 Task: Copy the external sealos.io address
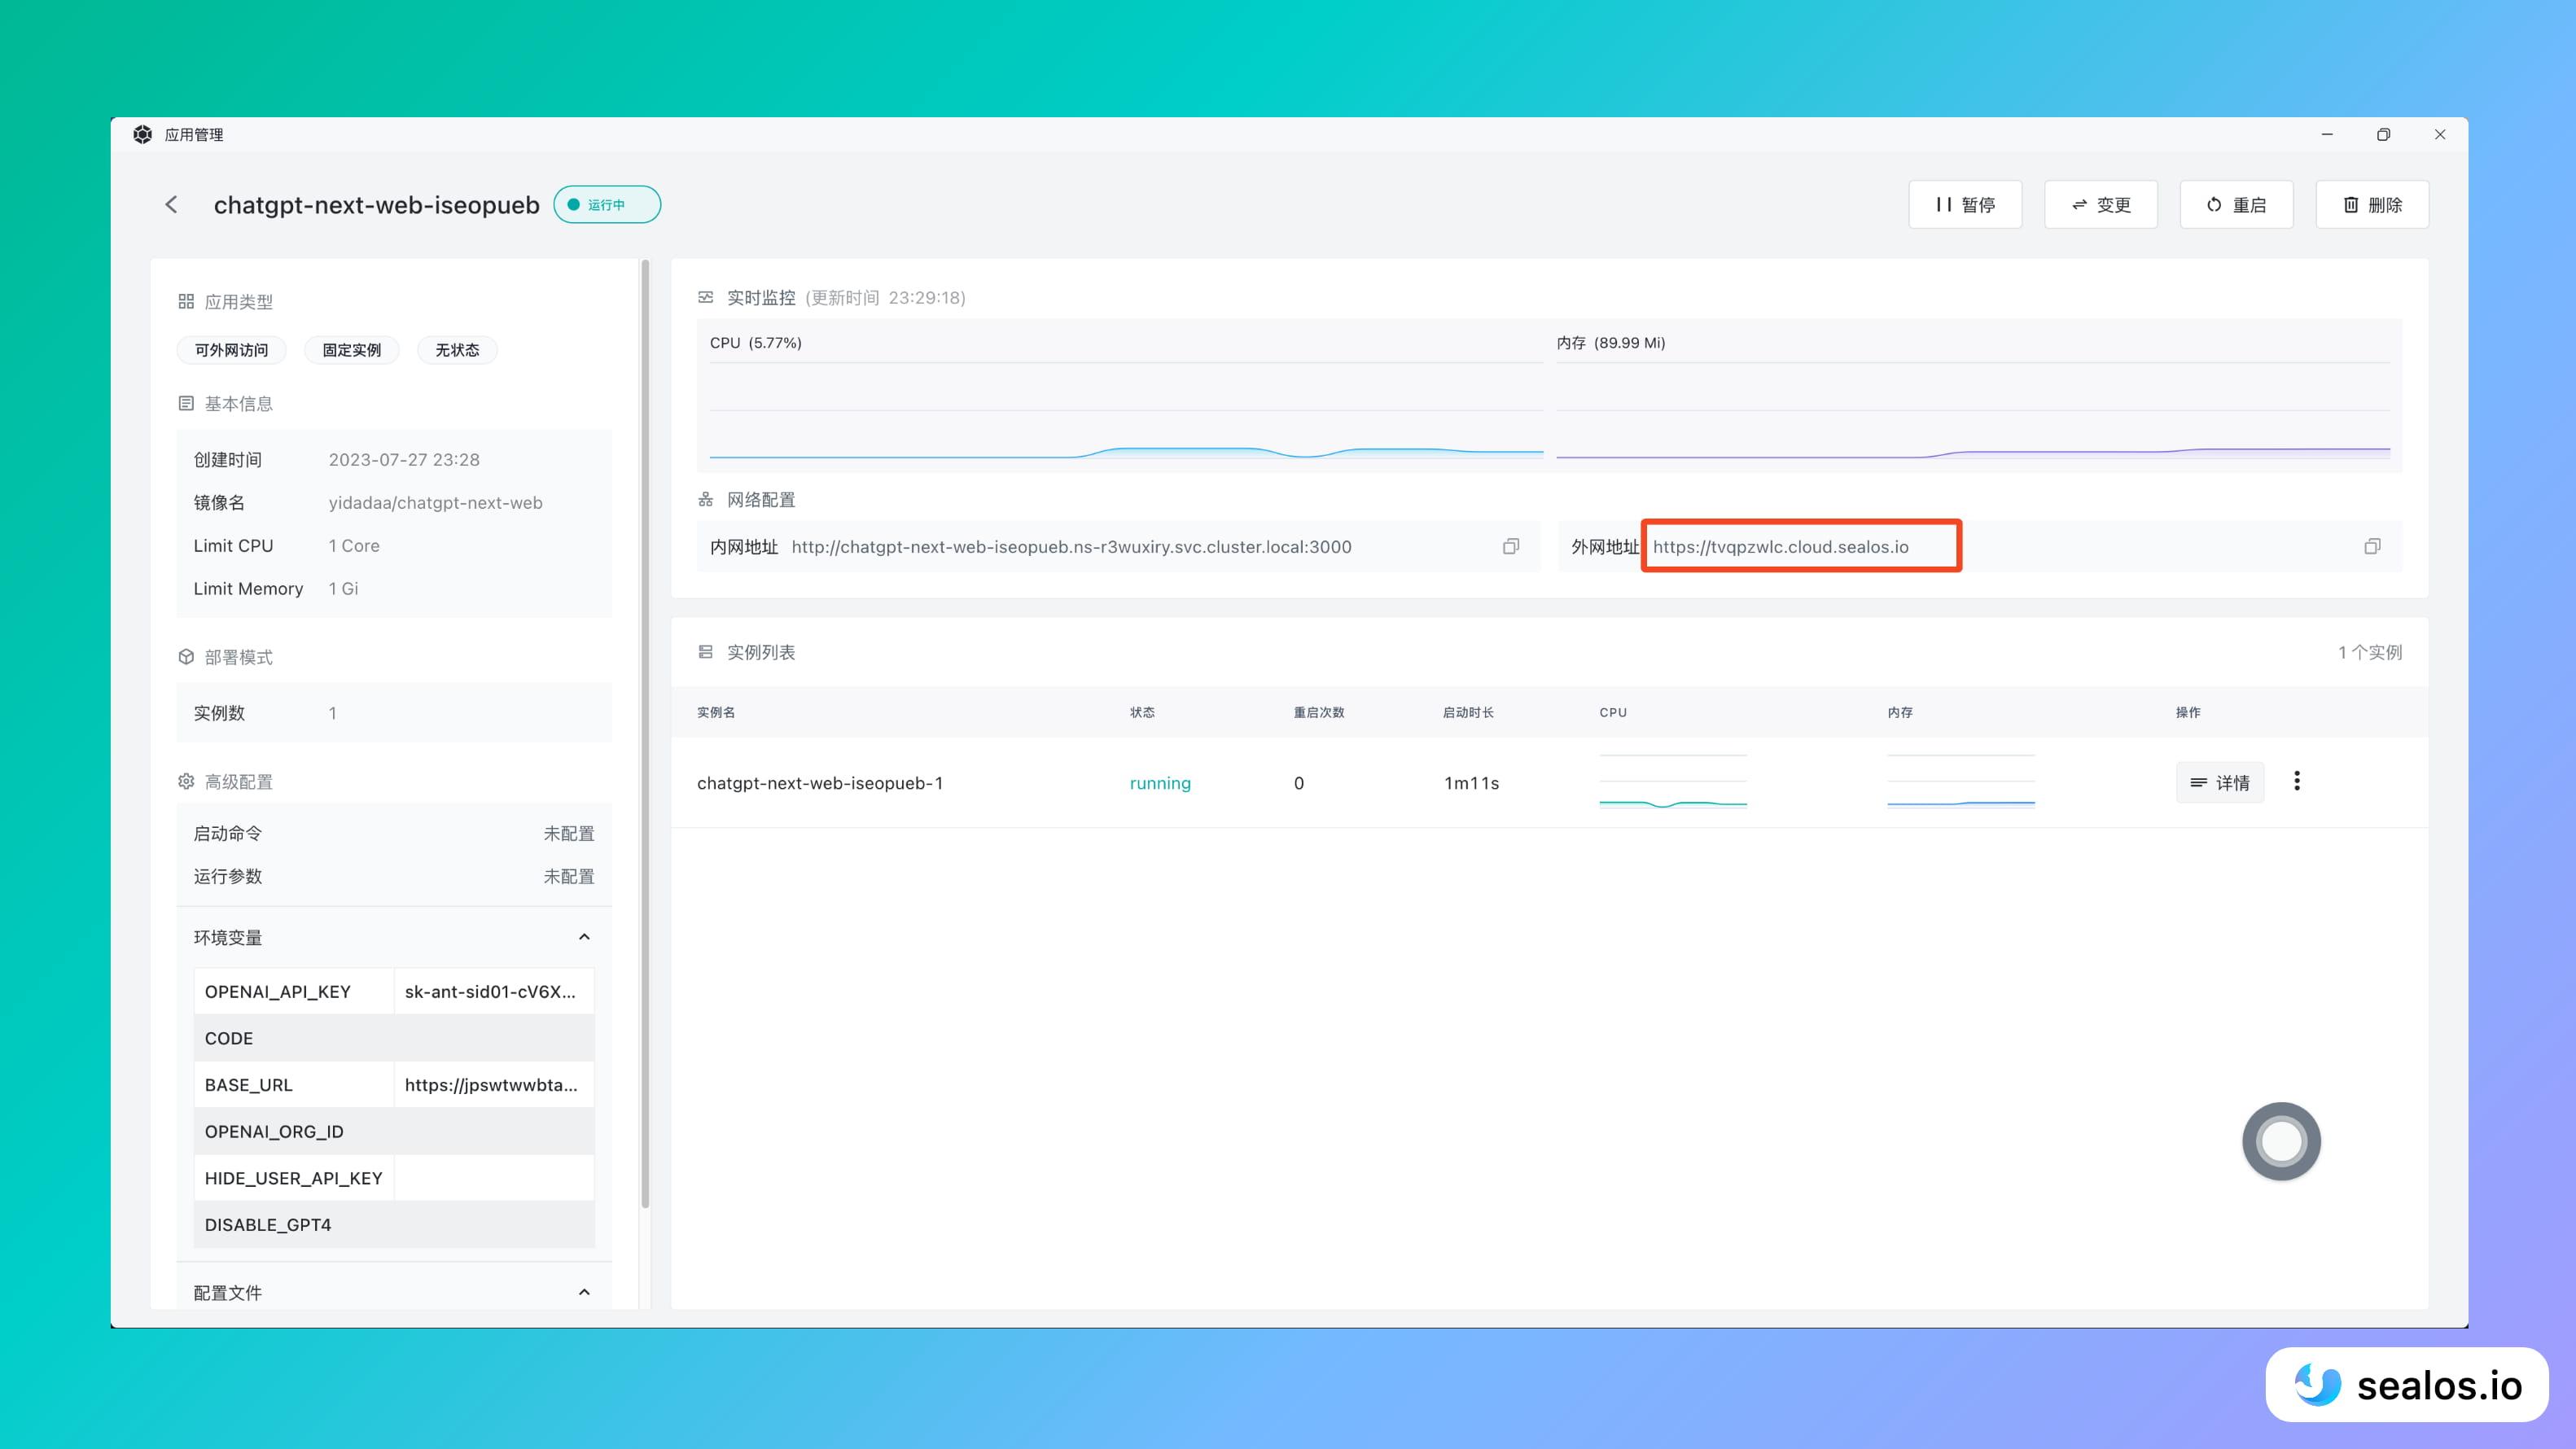pos(2372,546)
